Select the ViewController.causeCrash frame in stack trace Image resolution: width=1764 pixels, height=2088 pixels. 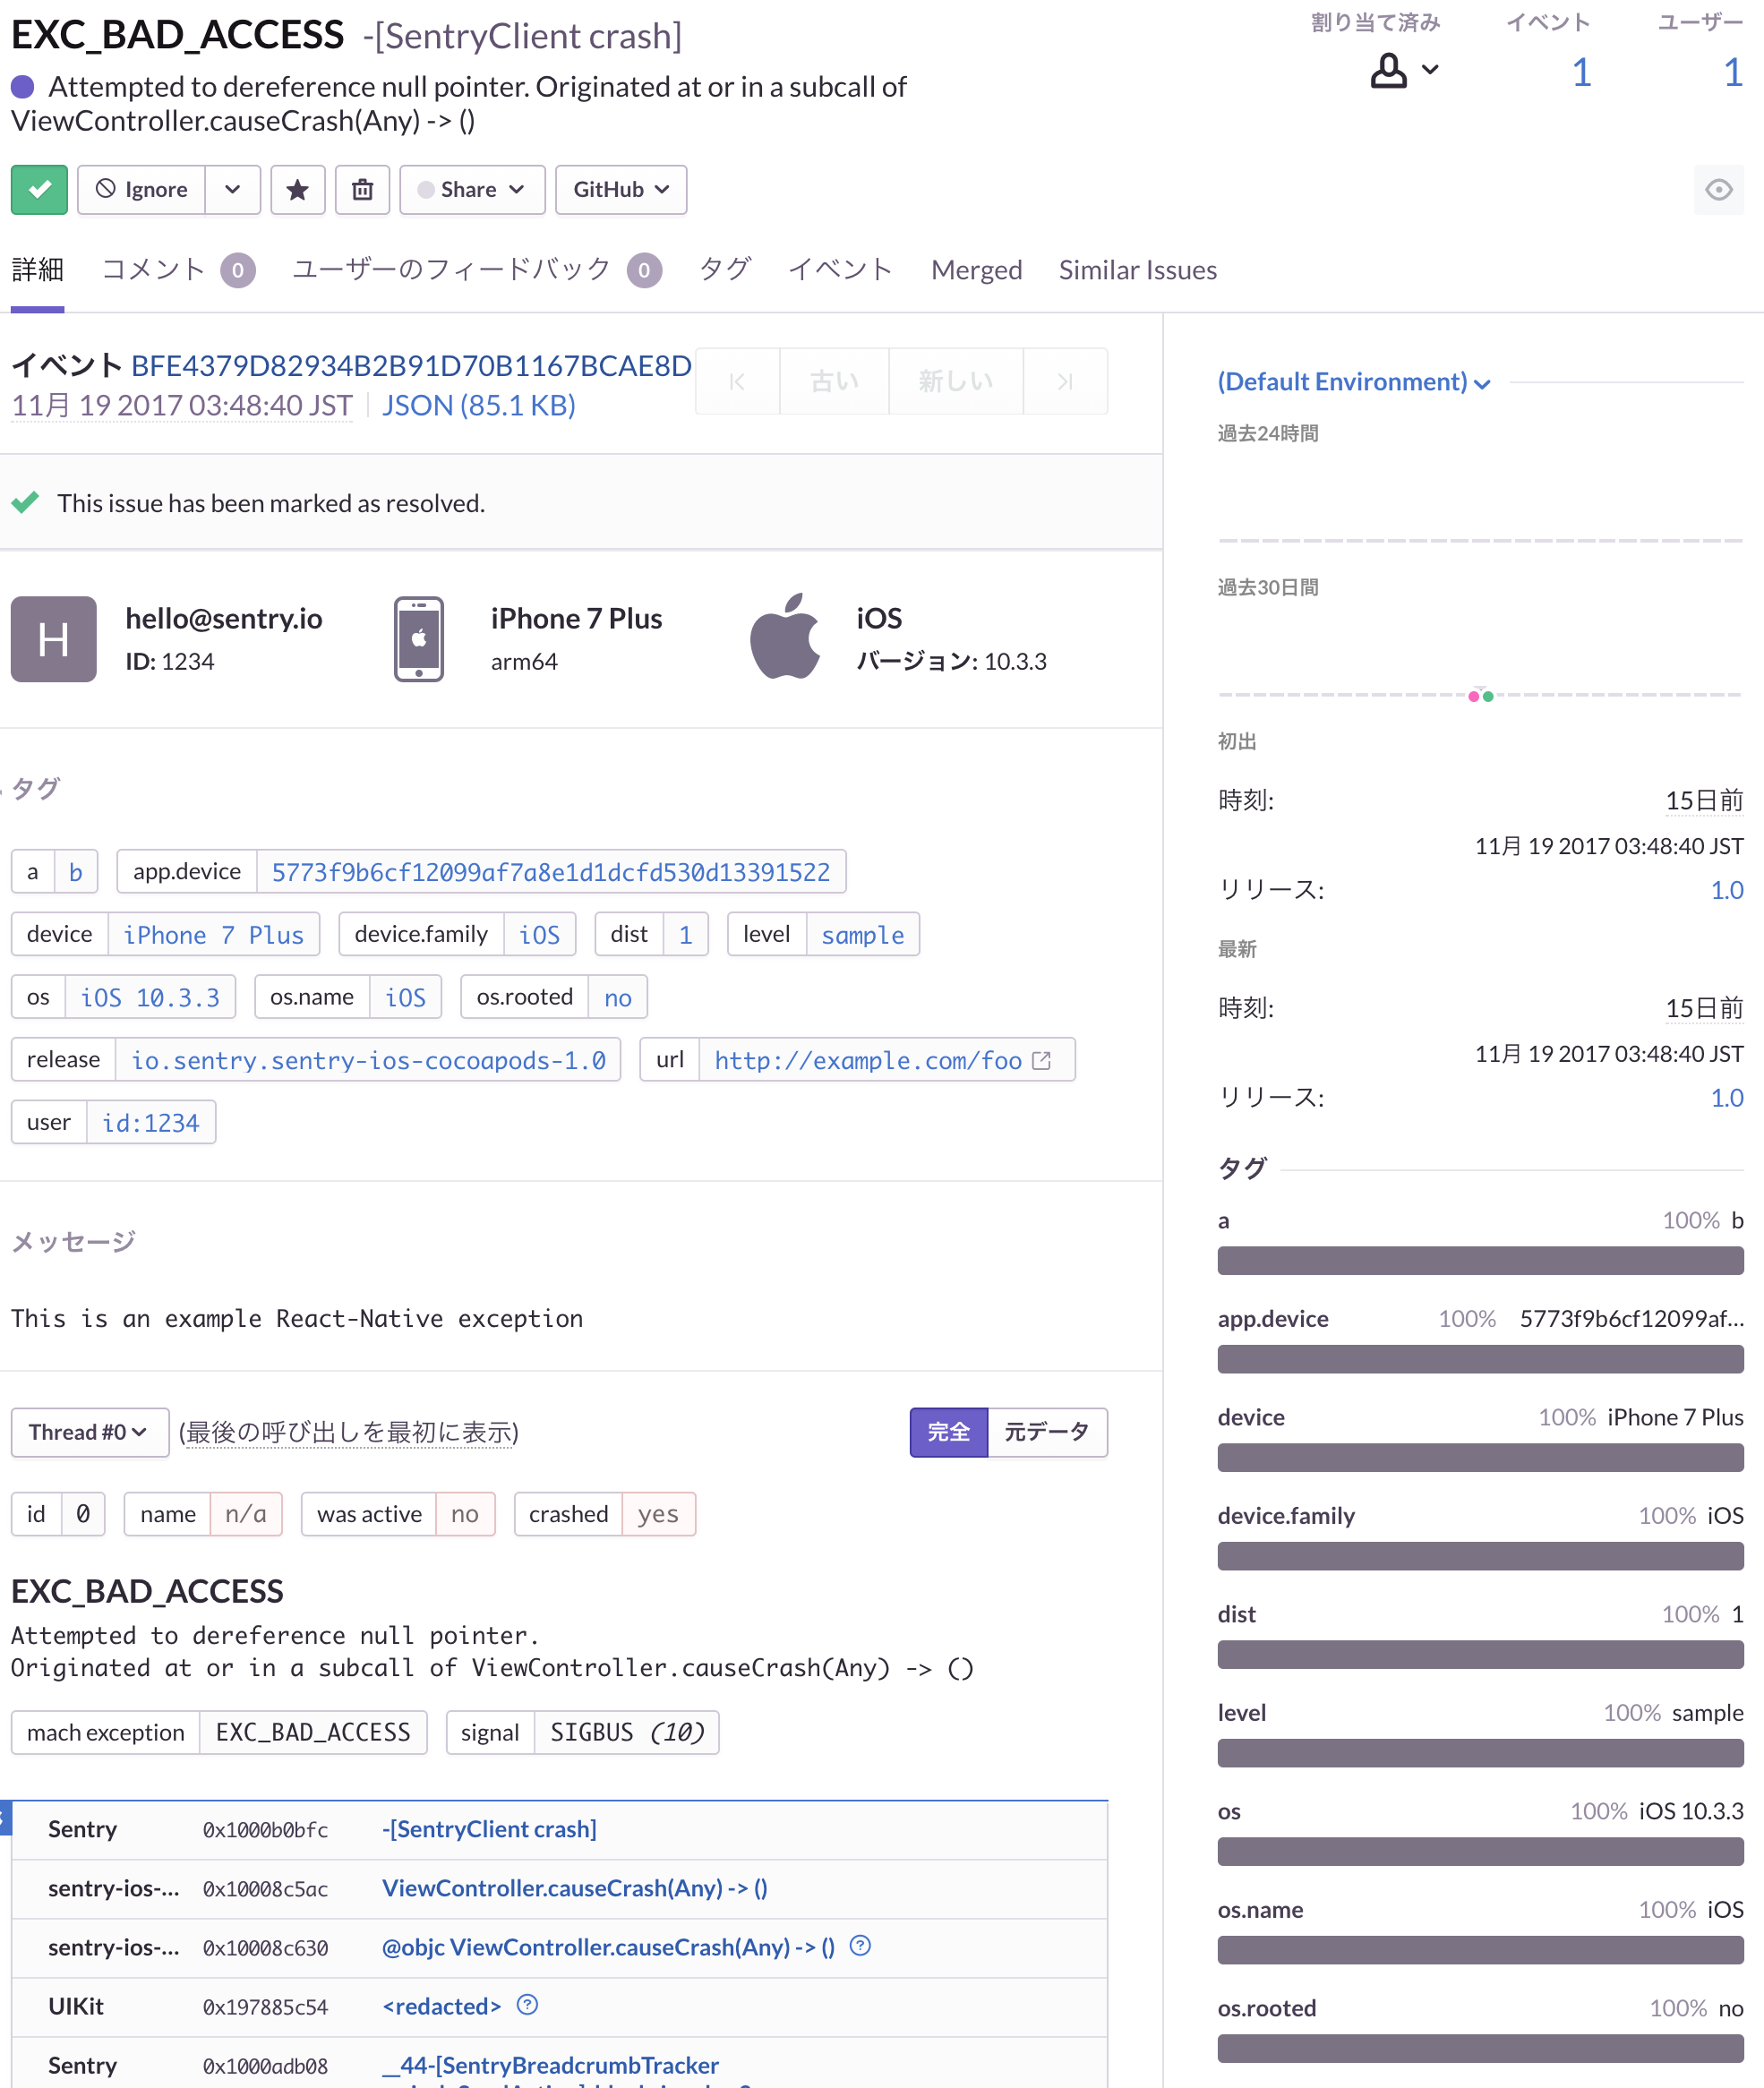click(574, 1888)
